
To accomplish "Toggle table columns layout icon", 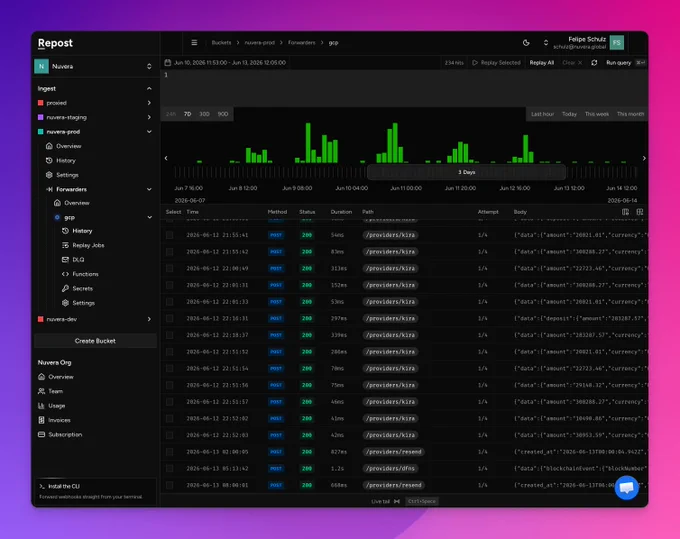I will 625,212.
